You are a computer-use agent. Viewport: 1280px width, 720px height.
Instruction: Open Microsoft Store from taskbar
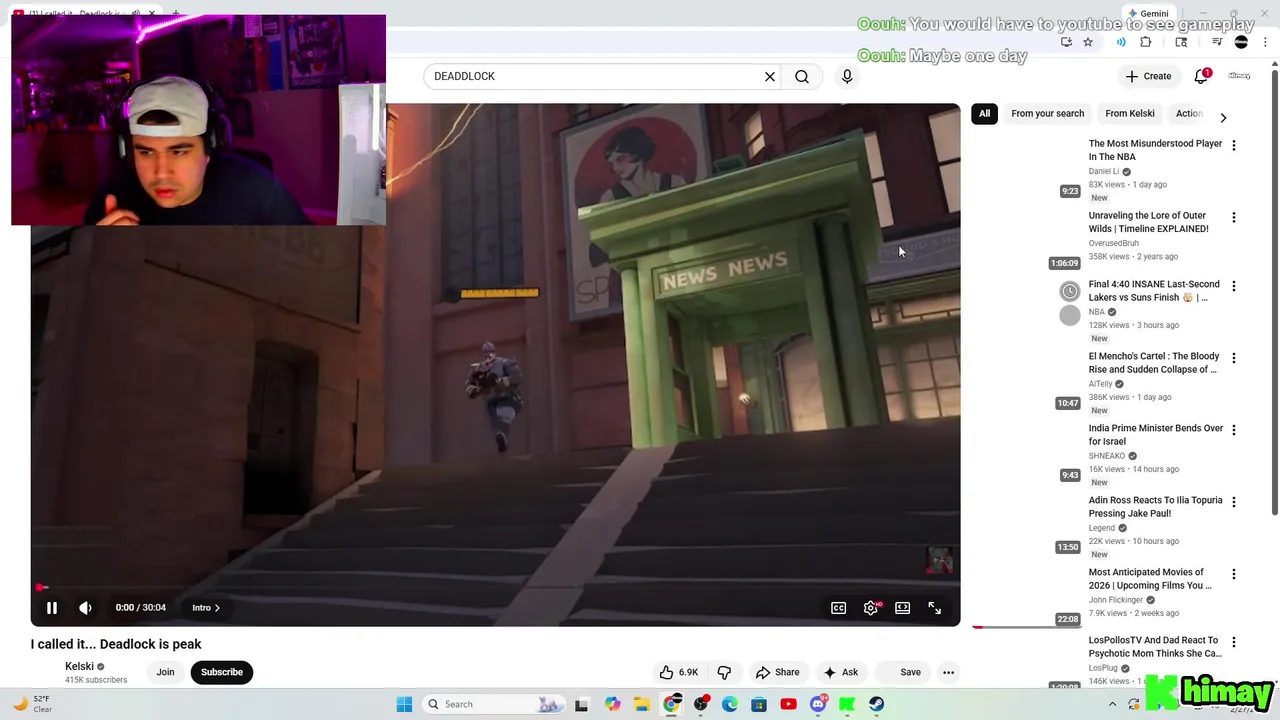(759, 704)
